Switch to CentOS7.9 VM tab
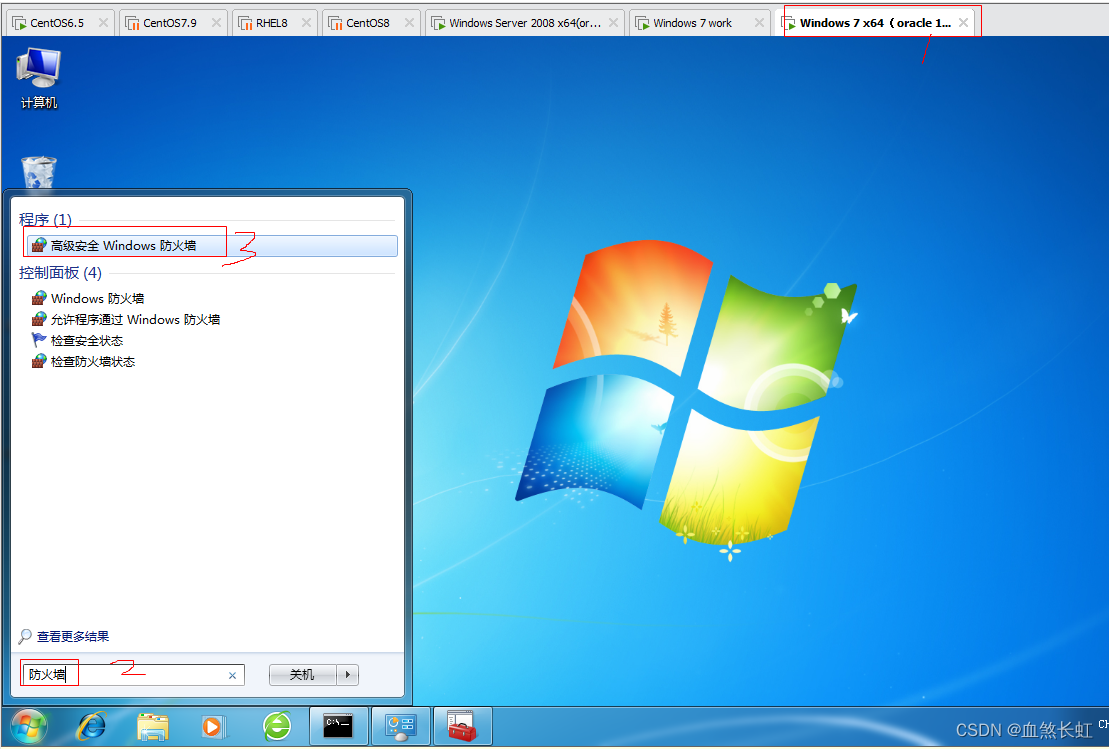Viewport: 1109px width, 749px height. pyautogui.click(x=170, y=23)
